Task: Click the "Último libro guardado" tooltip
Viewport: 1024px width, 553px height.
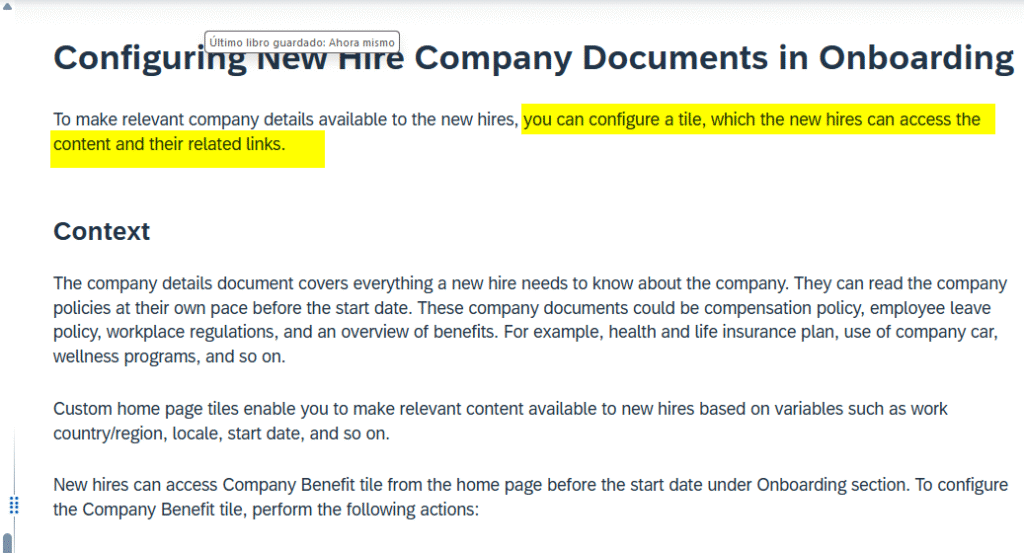Action: click(302, 42)
